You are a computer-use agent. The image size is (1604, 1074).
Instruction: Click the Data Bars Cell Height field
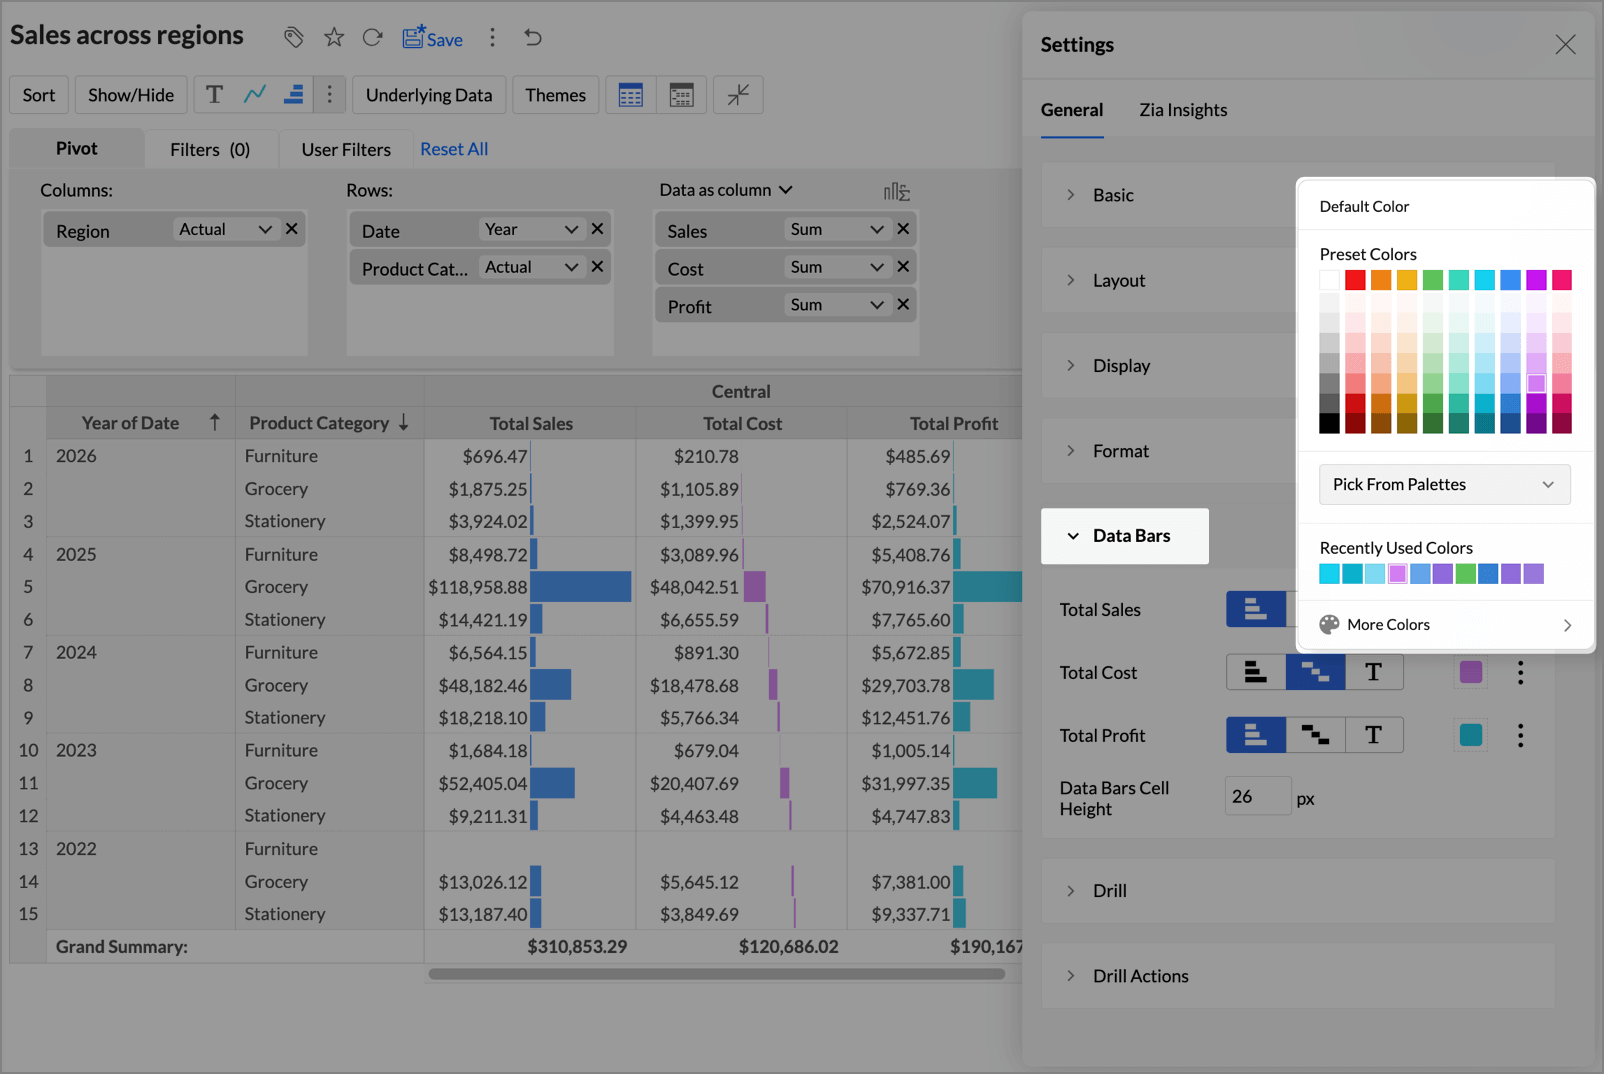pos(1257,797)
